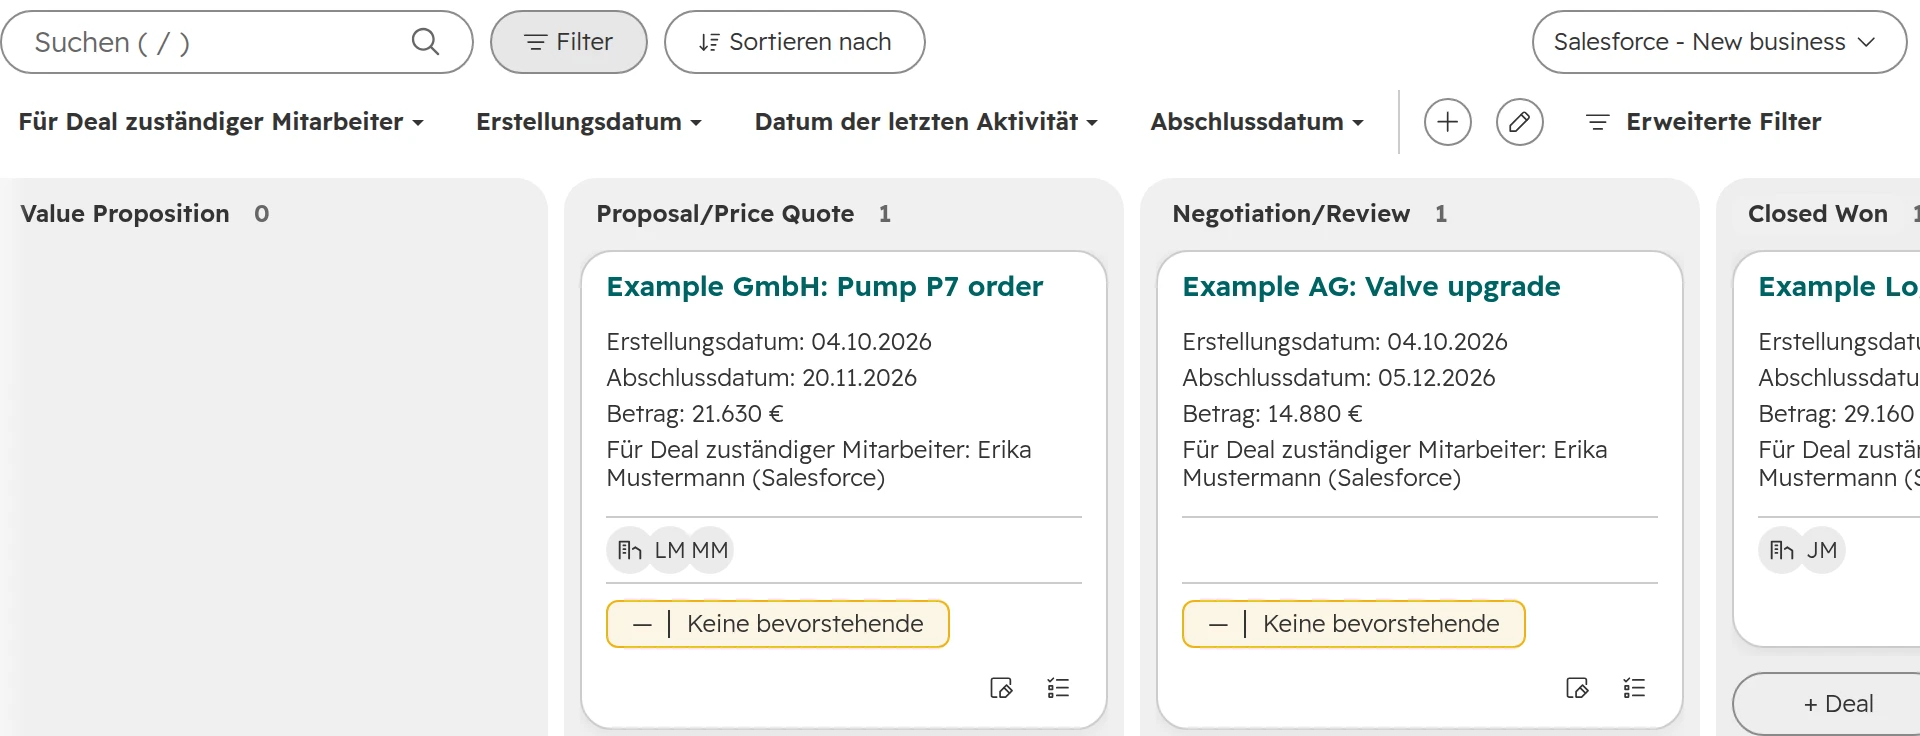Image resolution: width=1920 pixels, height=736 pixels.
Task: Click JM contact avatar on Closed Won card
Action: point(1822,550)
